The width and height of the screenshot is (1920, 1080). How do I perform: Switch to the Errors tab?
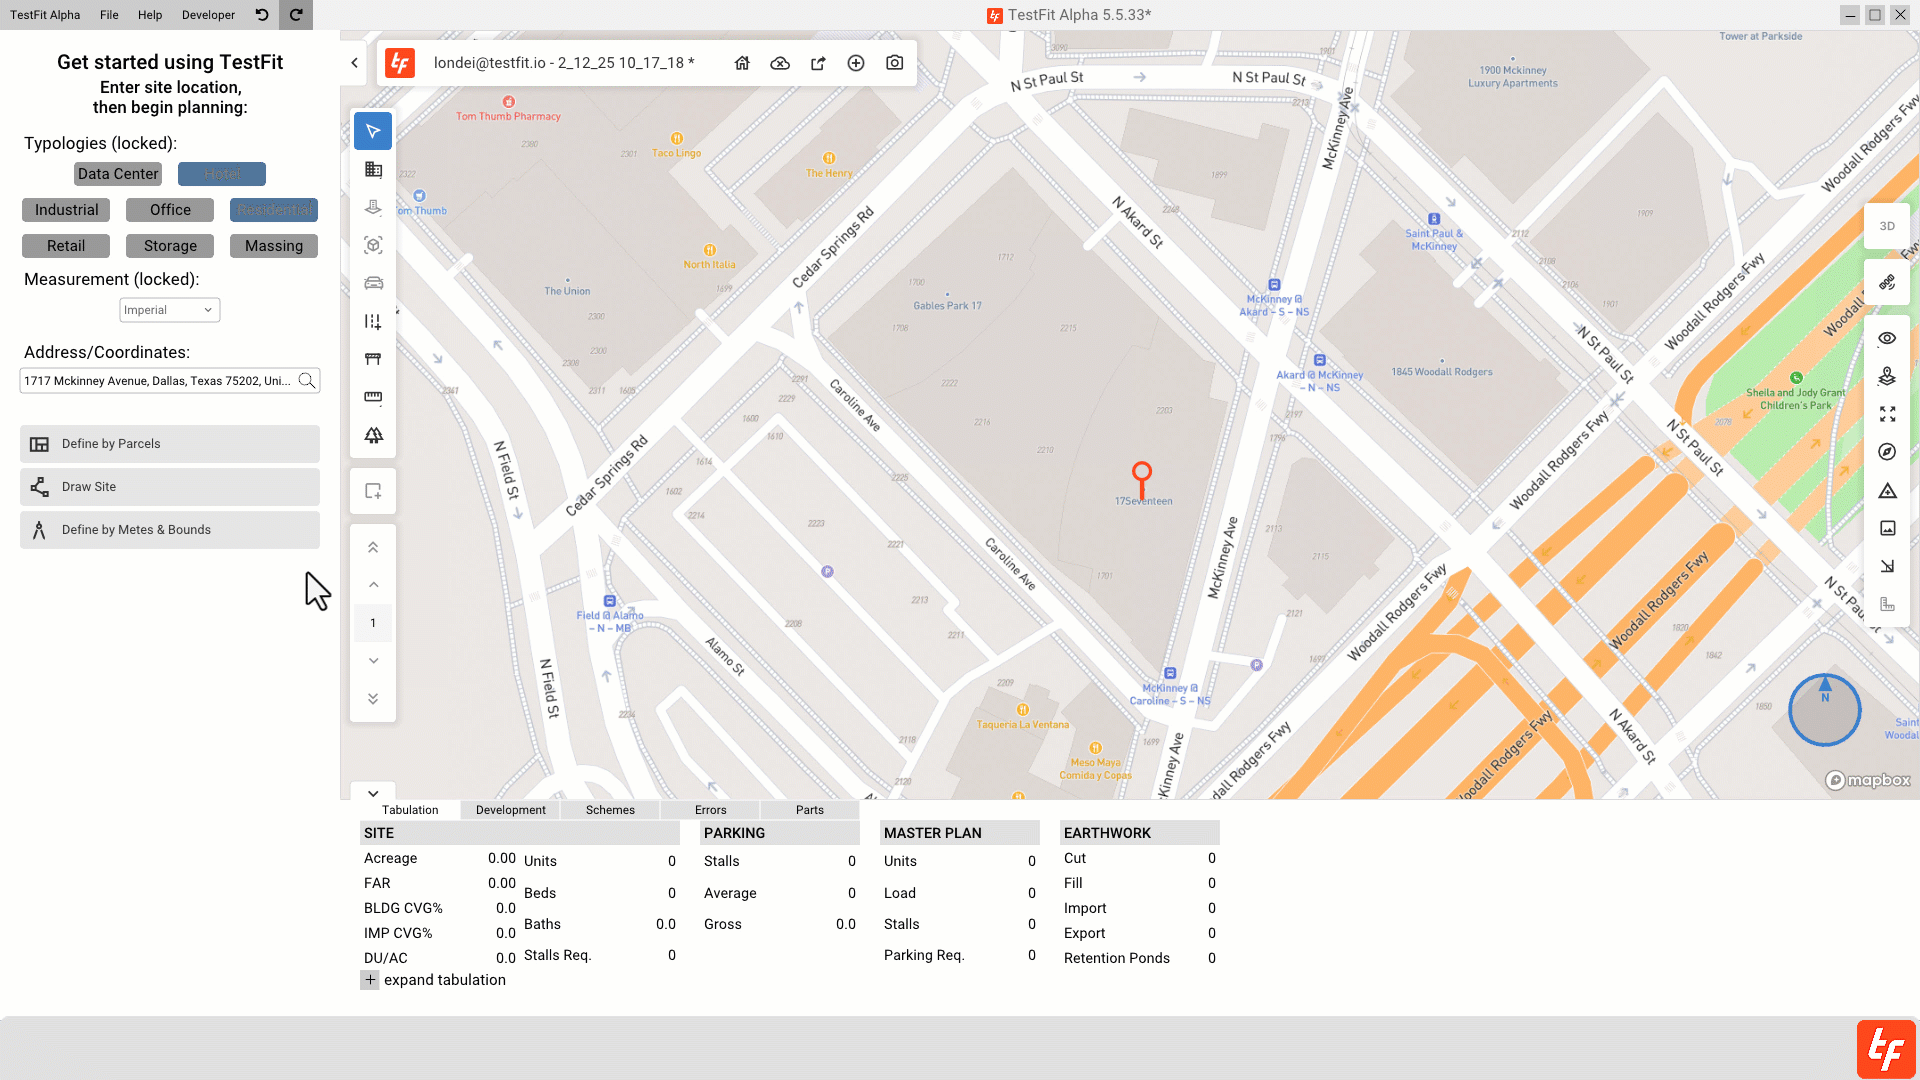(x=710, y=810)
